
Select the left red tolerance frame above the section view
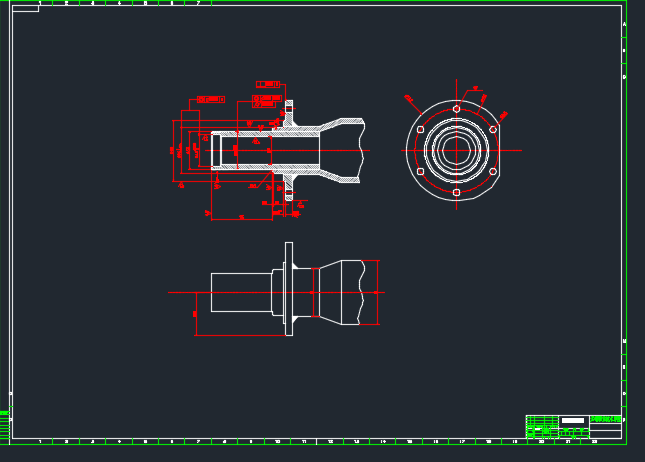tap(211, 100)
